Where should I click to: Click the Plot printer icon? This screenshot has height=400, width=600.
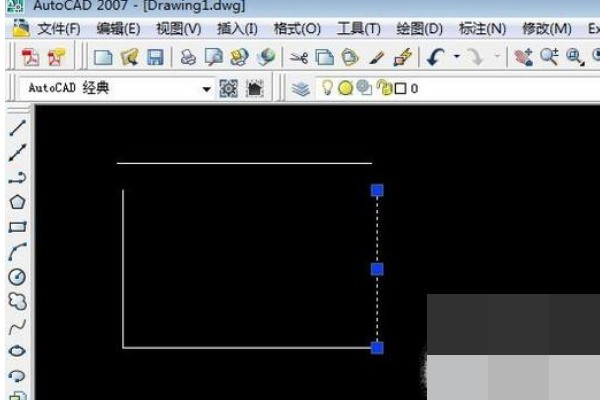[188, 58]
